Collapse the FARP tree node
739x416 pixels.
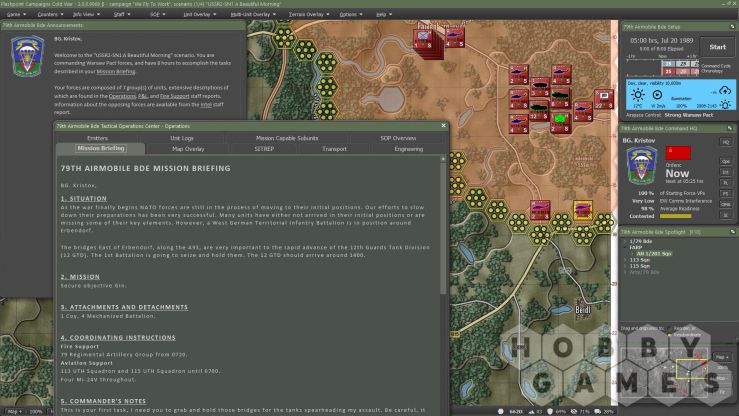tap(625, 247)
